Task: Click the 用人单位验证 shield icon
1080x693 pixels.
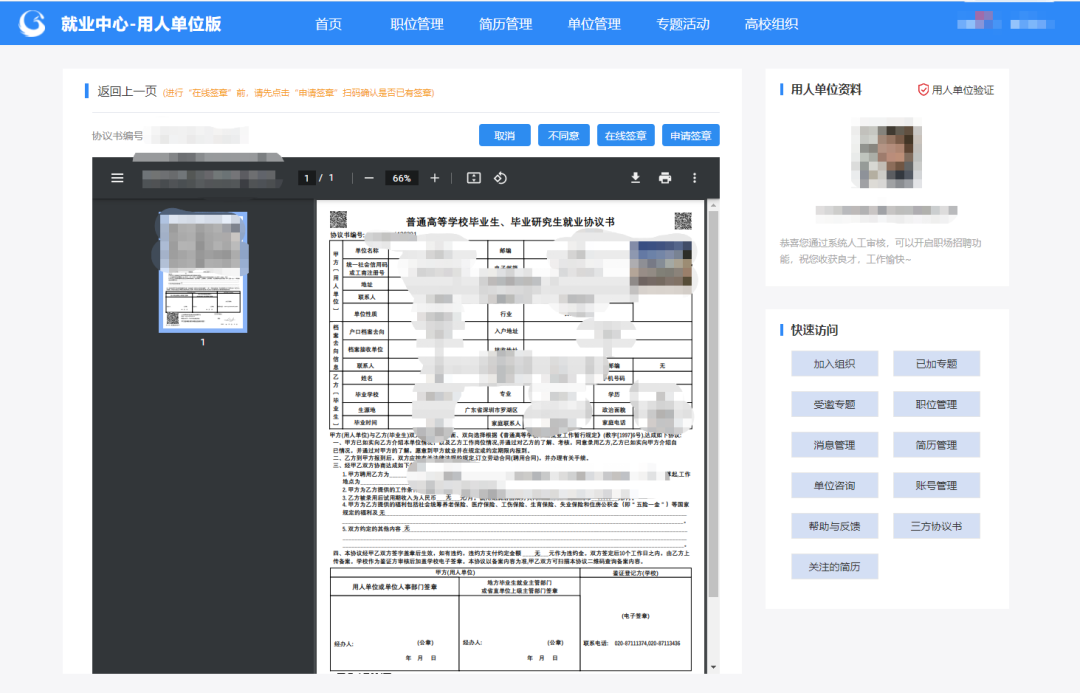Action: click(923, 90)
